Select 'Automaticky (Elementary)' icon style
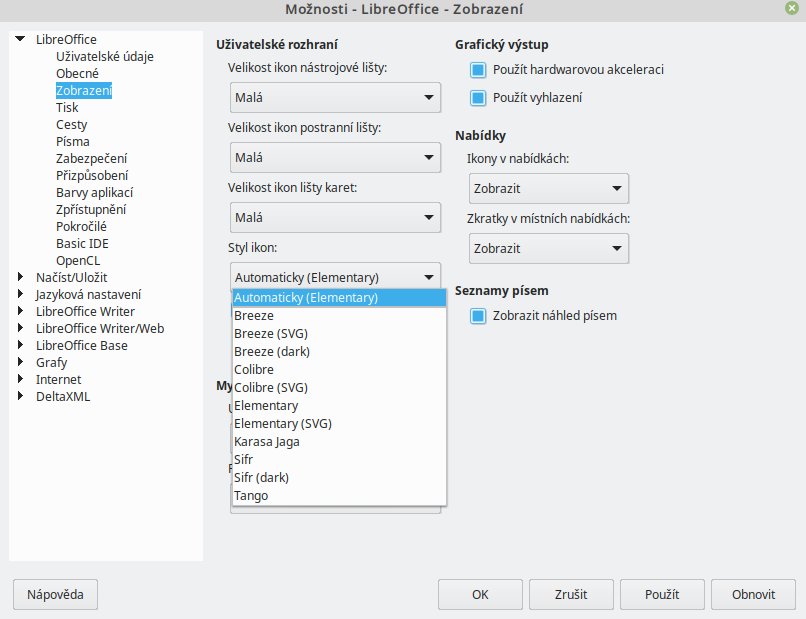This screenshot has width=806, height=619. pos(339,298)
